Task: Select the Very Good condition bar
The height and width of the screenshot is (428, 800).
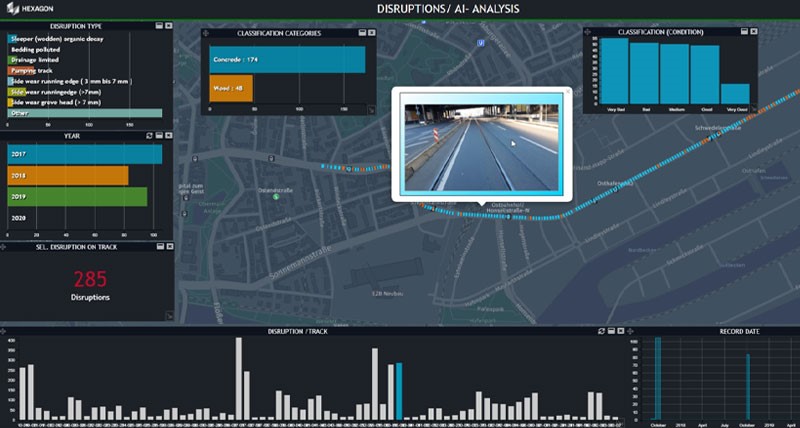Action: pyautogui.click(x=735, y=94)
